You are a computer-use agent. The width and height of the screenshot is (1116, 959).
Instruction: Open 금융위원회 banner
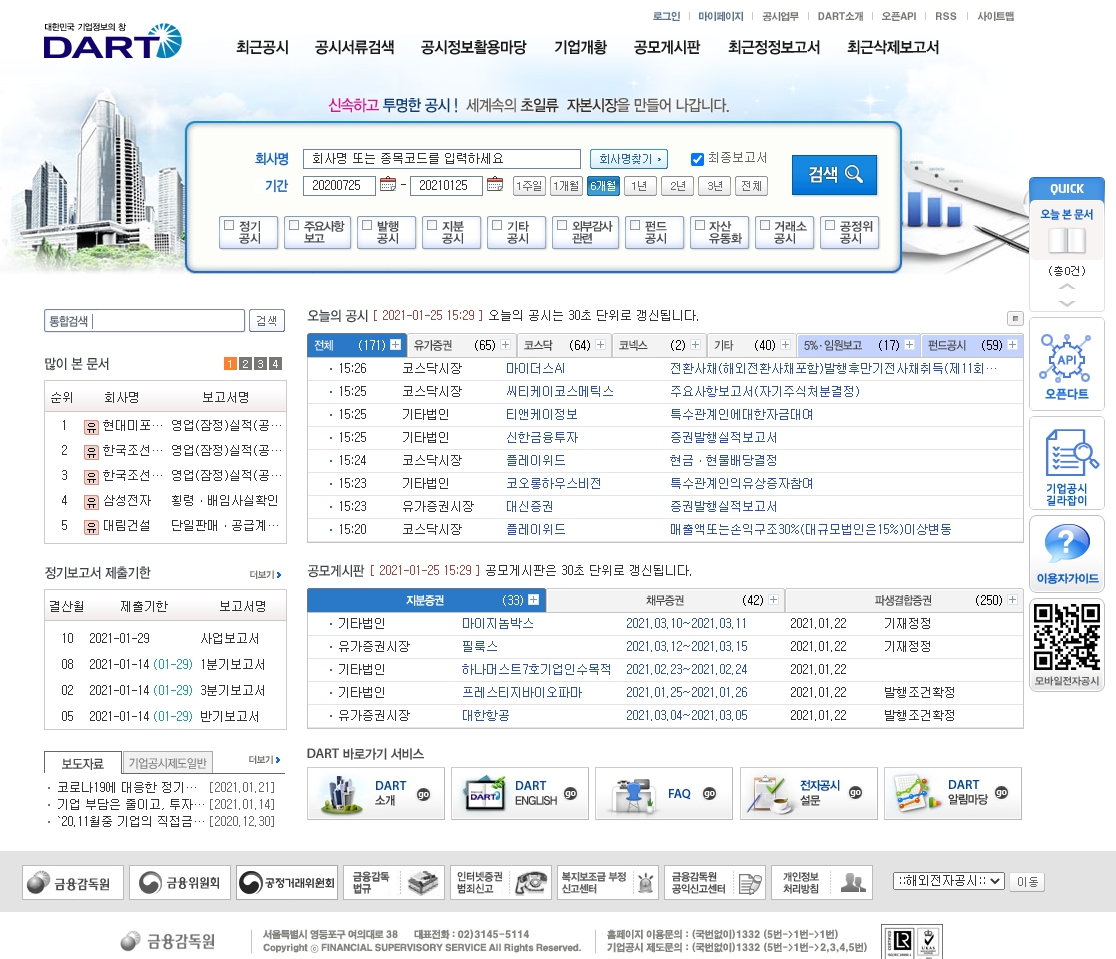point(180,883)
